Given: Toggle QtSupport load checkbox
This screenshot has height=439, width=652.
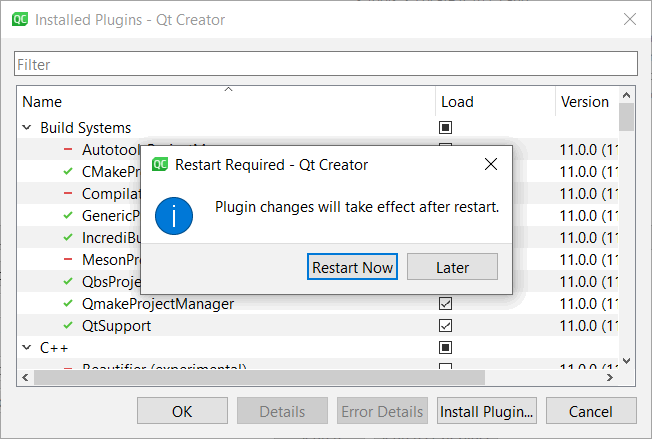Looking at the screenshot, I should click(446, 326).
